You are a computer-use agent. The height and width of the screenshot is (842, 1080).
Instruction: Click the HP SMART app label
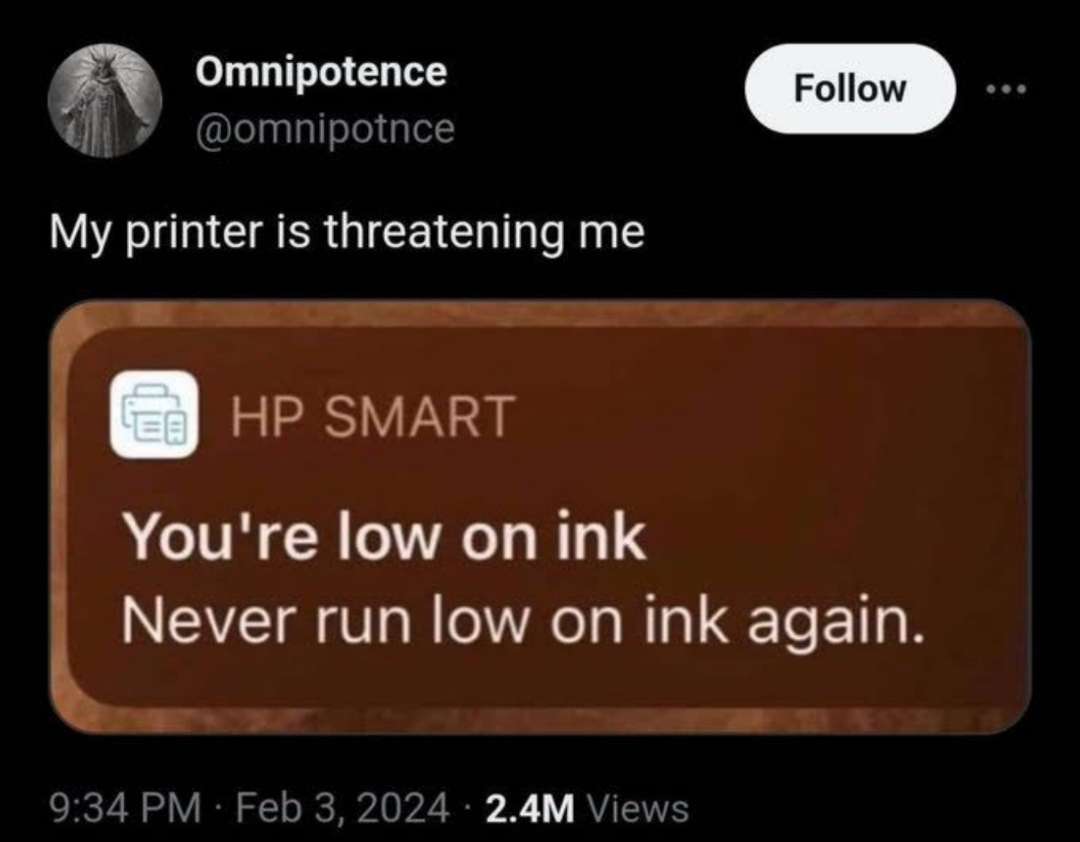(373, 416)
